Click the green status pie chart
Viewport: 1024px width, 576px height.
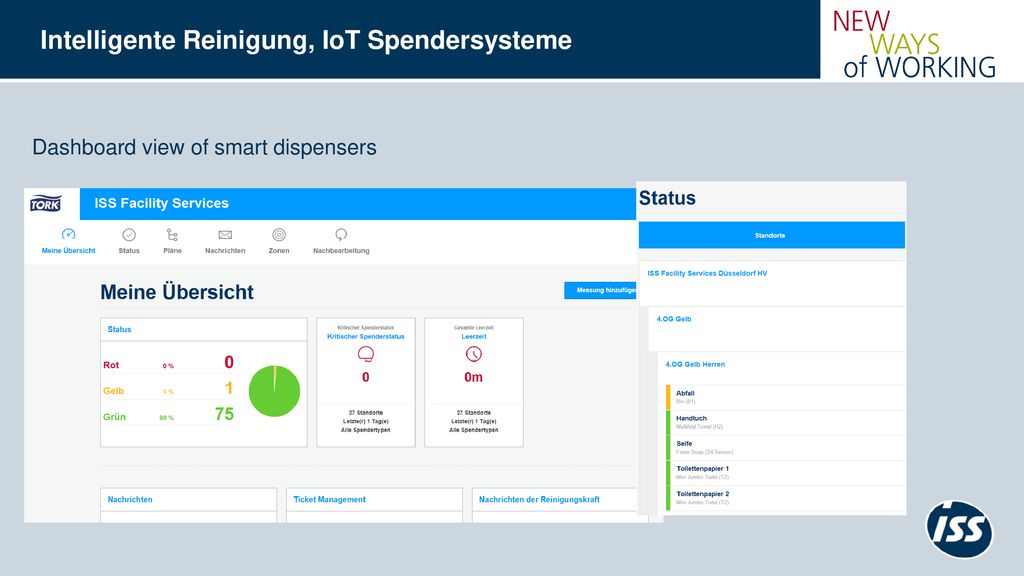point(274,391)
